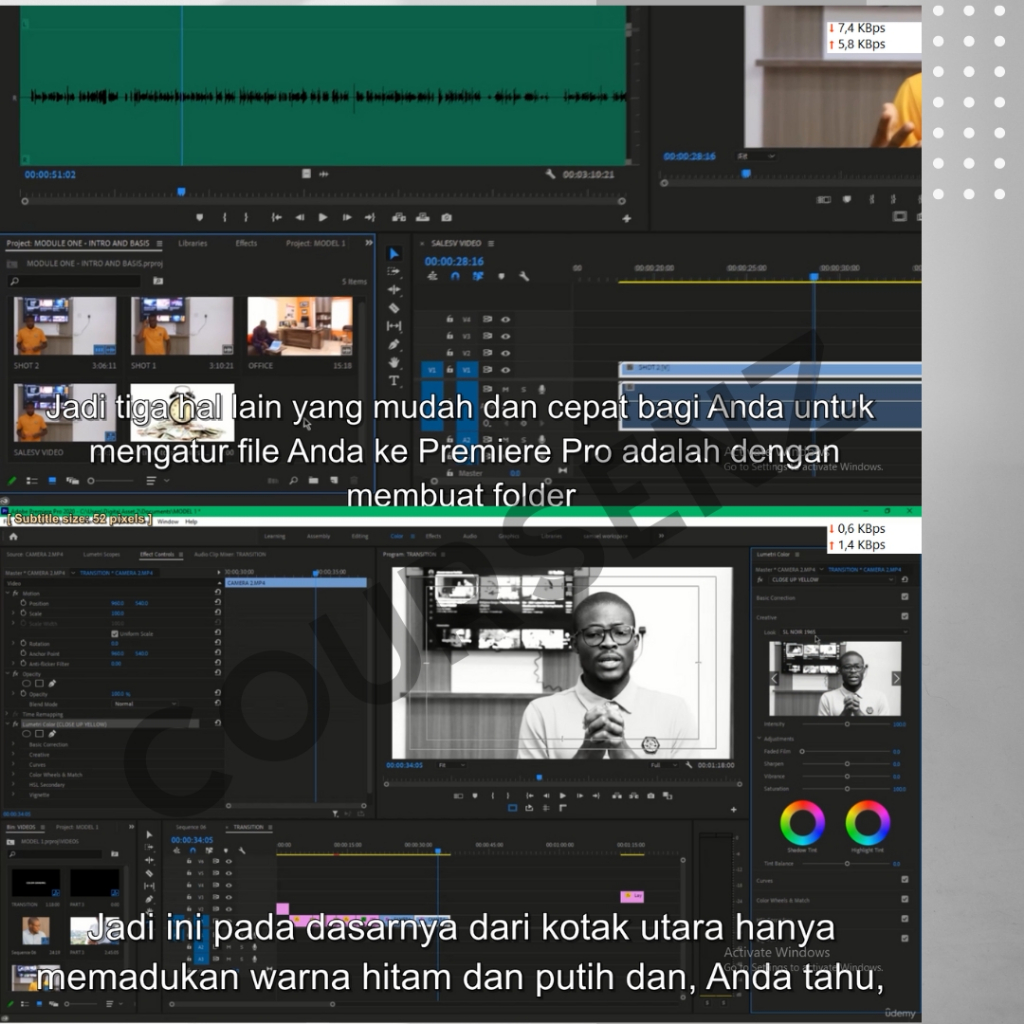
Task: Disable the Basic Correction checkbox in Lumetri Color
Action: pyautogui.click(x=904, y=597)
